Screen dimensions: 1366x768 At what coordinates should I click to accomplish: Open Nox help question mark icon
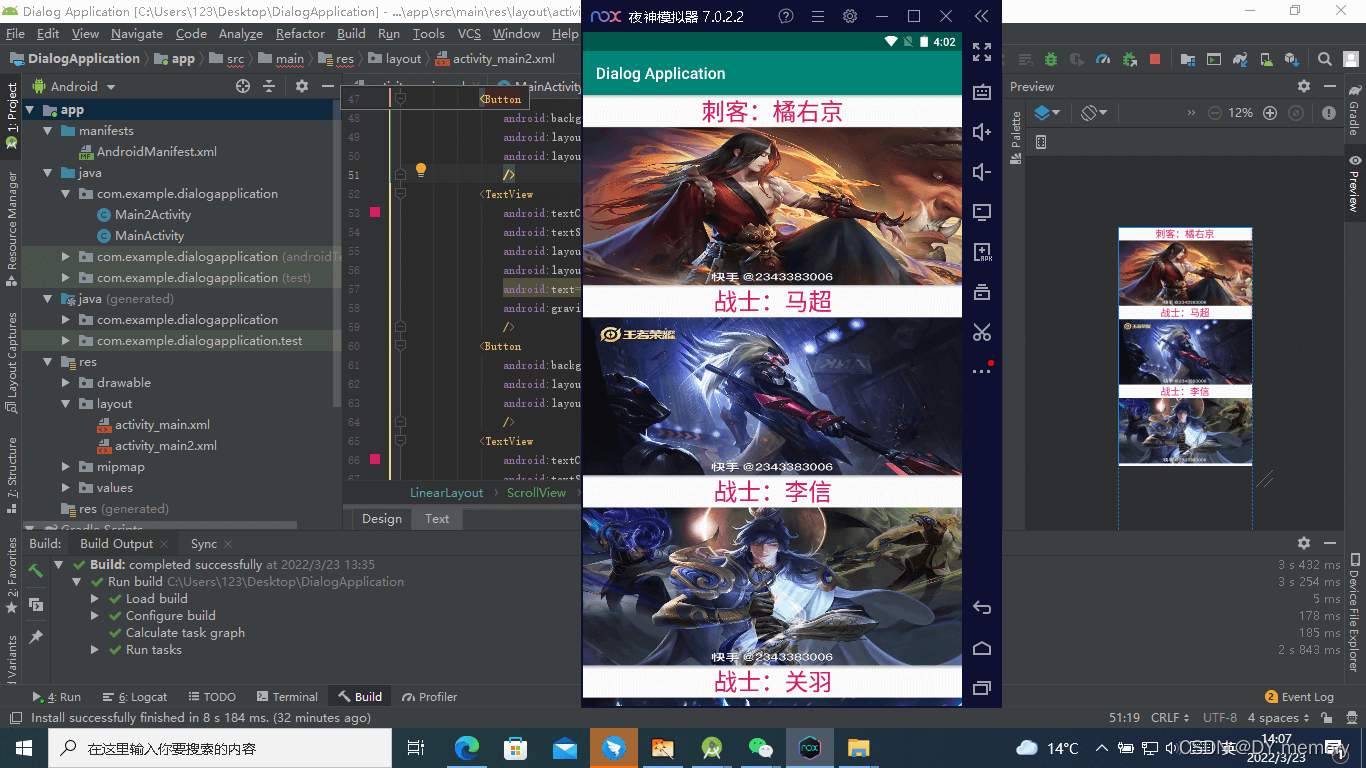[786, 17]
